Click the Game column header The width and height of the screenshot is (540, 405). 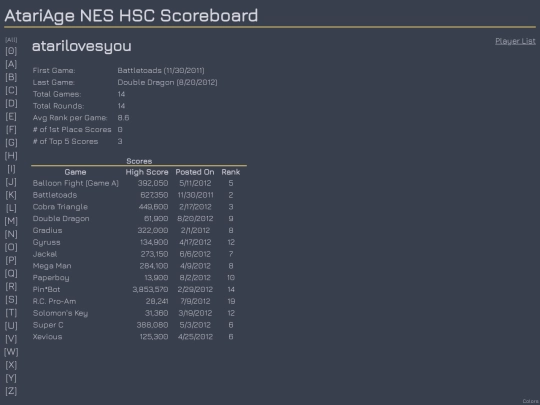[75, 172]
